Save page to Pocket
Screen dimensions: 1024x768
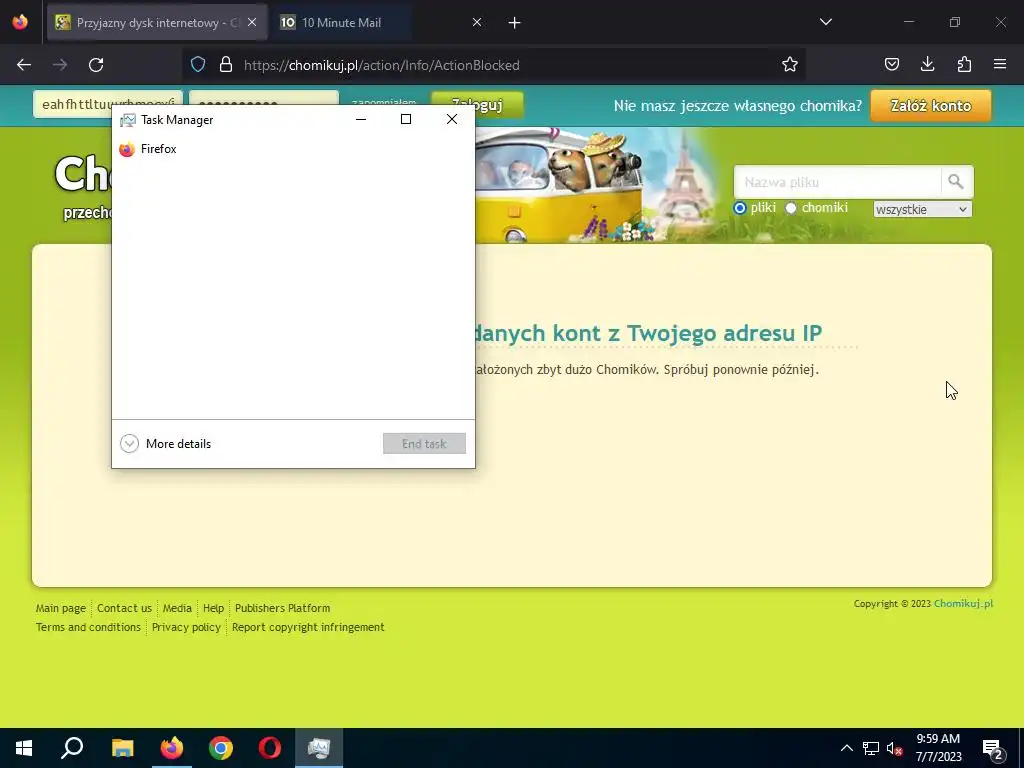(892, 65)
